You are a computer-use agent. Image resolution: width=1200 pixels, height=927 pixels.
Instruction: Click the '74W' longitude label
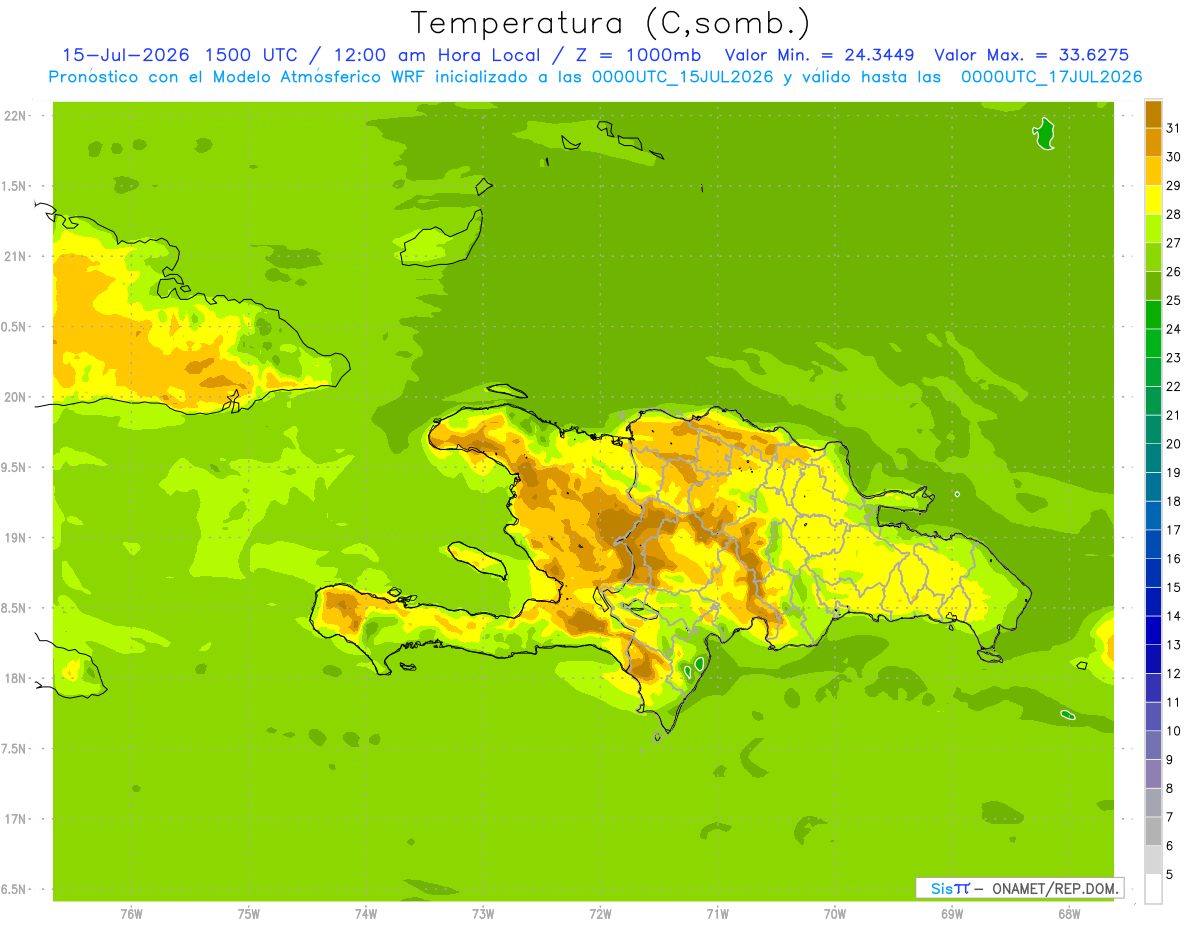click(366, 913)
